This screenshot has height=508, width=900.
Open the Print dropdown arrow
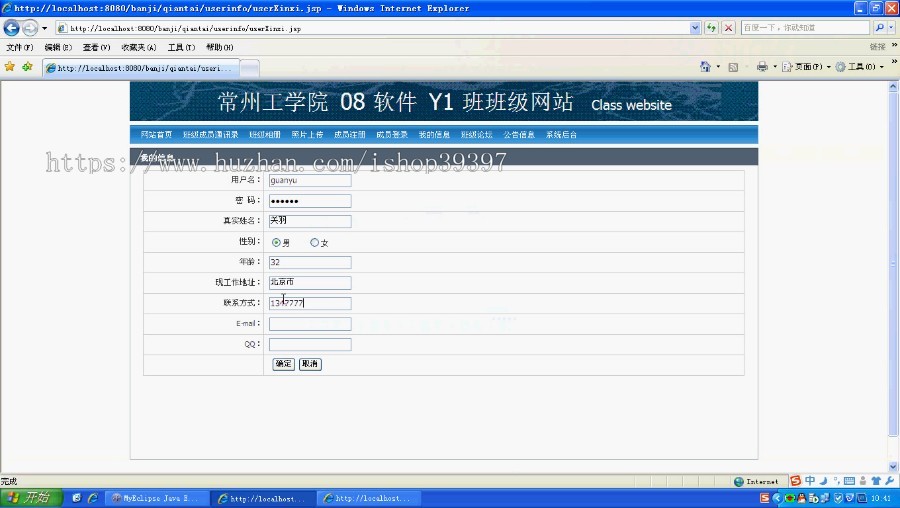tap(775, 67)
